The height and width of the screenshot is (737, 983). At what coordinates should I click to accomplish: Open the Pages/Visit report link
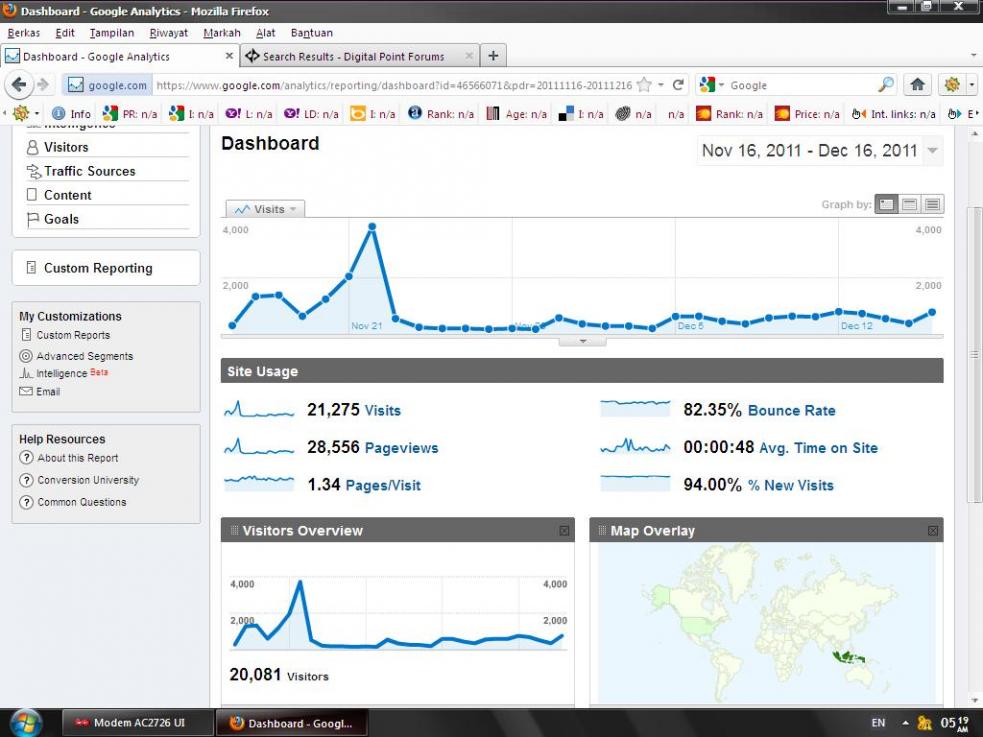382,485
